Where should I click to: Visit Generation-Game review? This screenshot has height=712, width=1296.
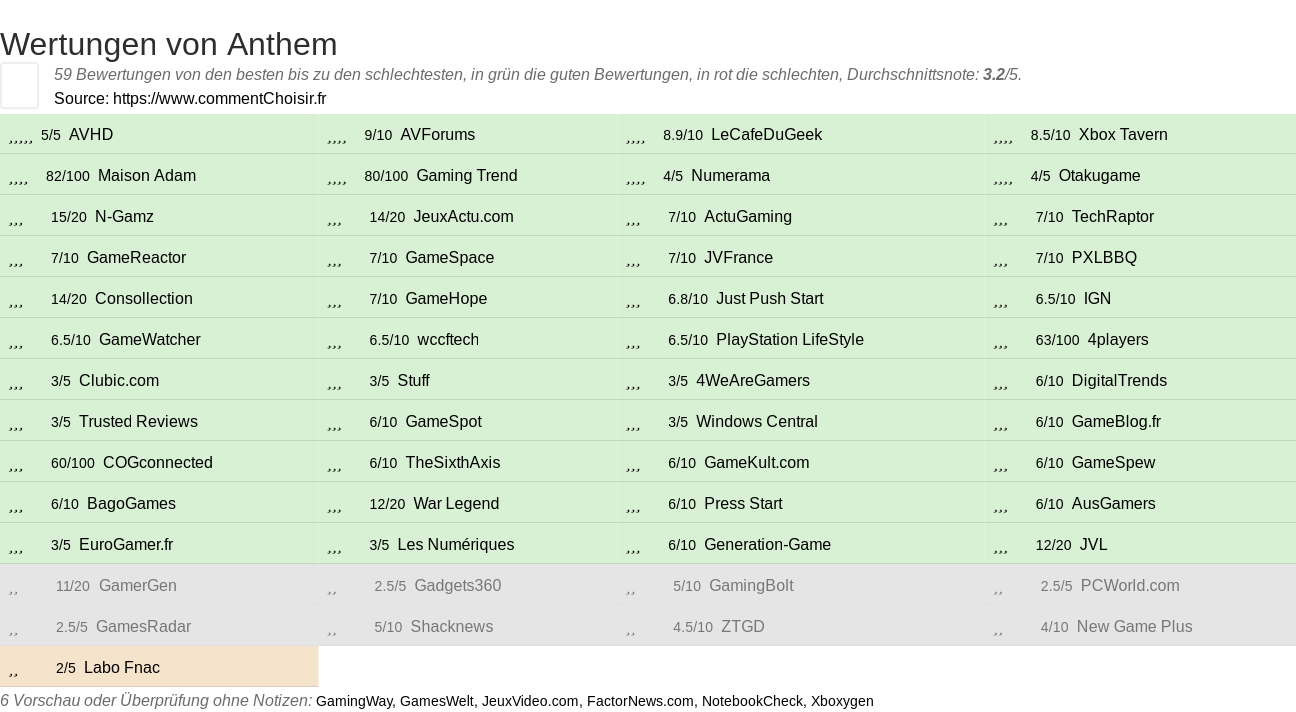coord(768,545)
